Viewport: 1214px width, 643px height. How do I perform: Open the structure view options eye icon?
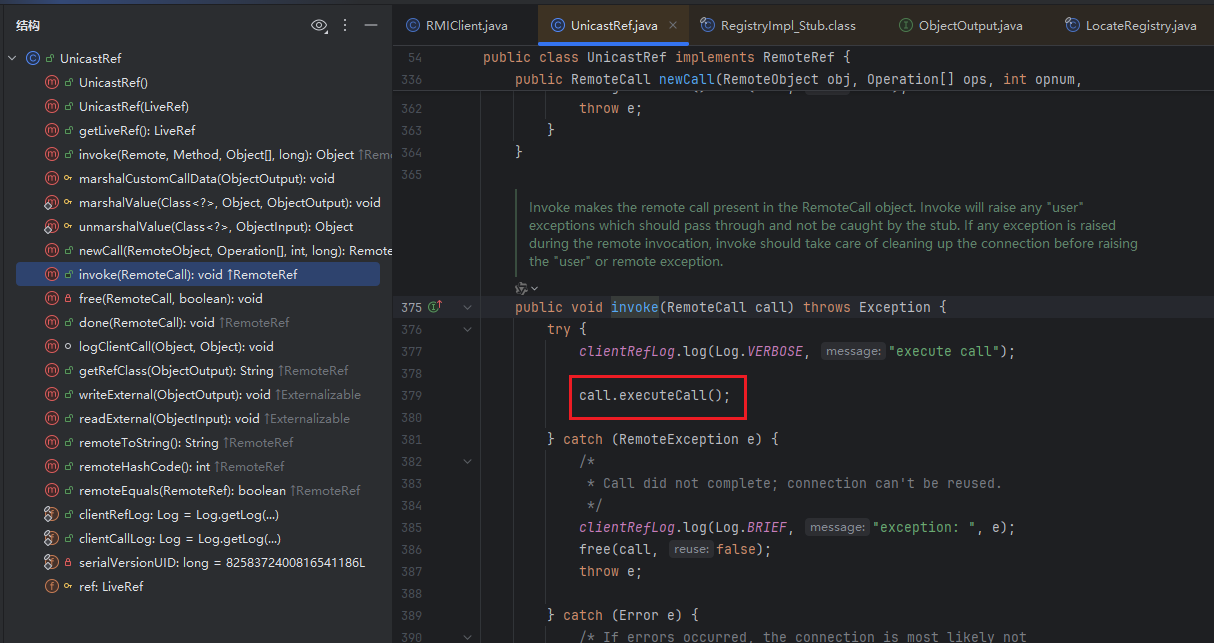click(x=319, y=25)
